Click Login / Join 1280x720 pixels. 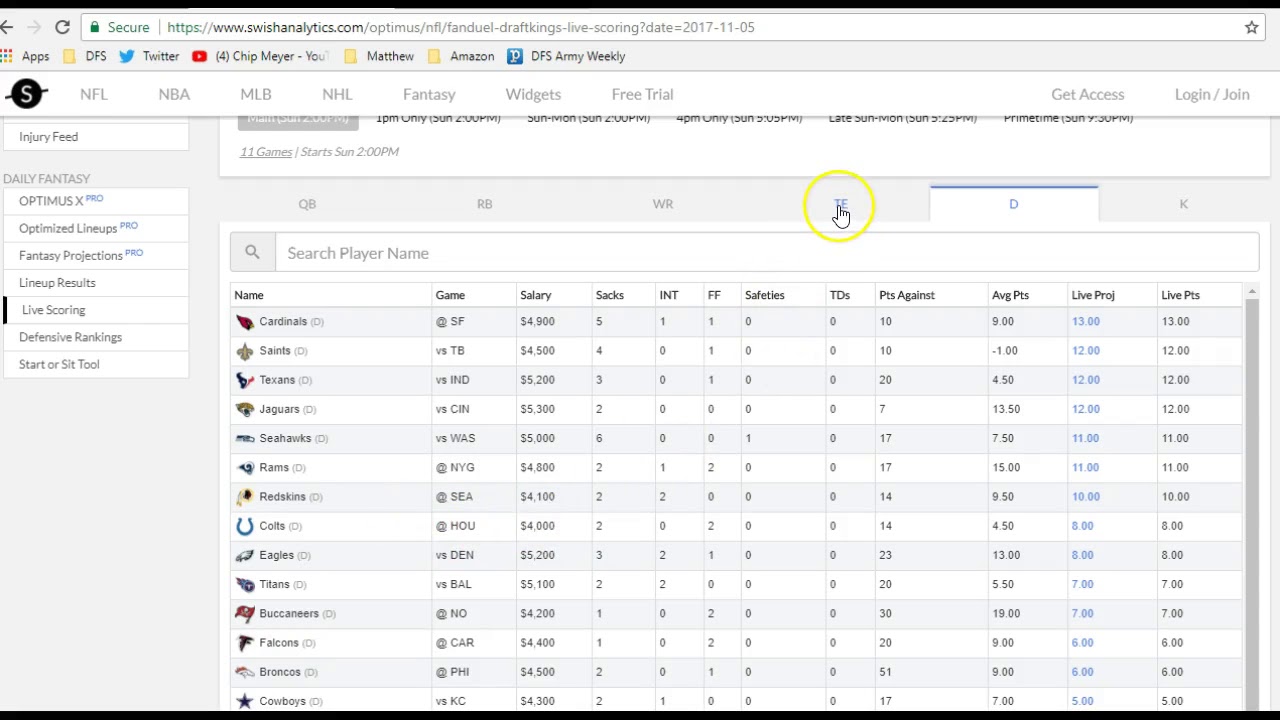tap(1212, 94)
